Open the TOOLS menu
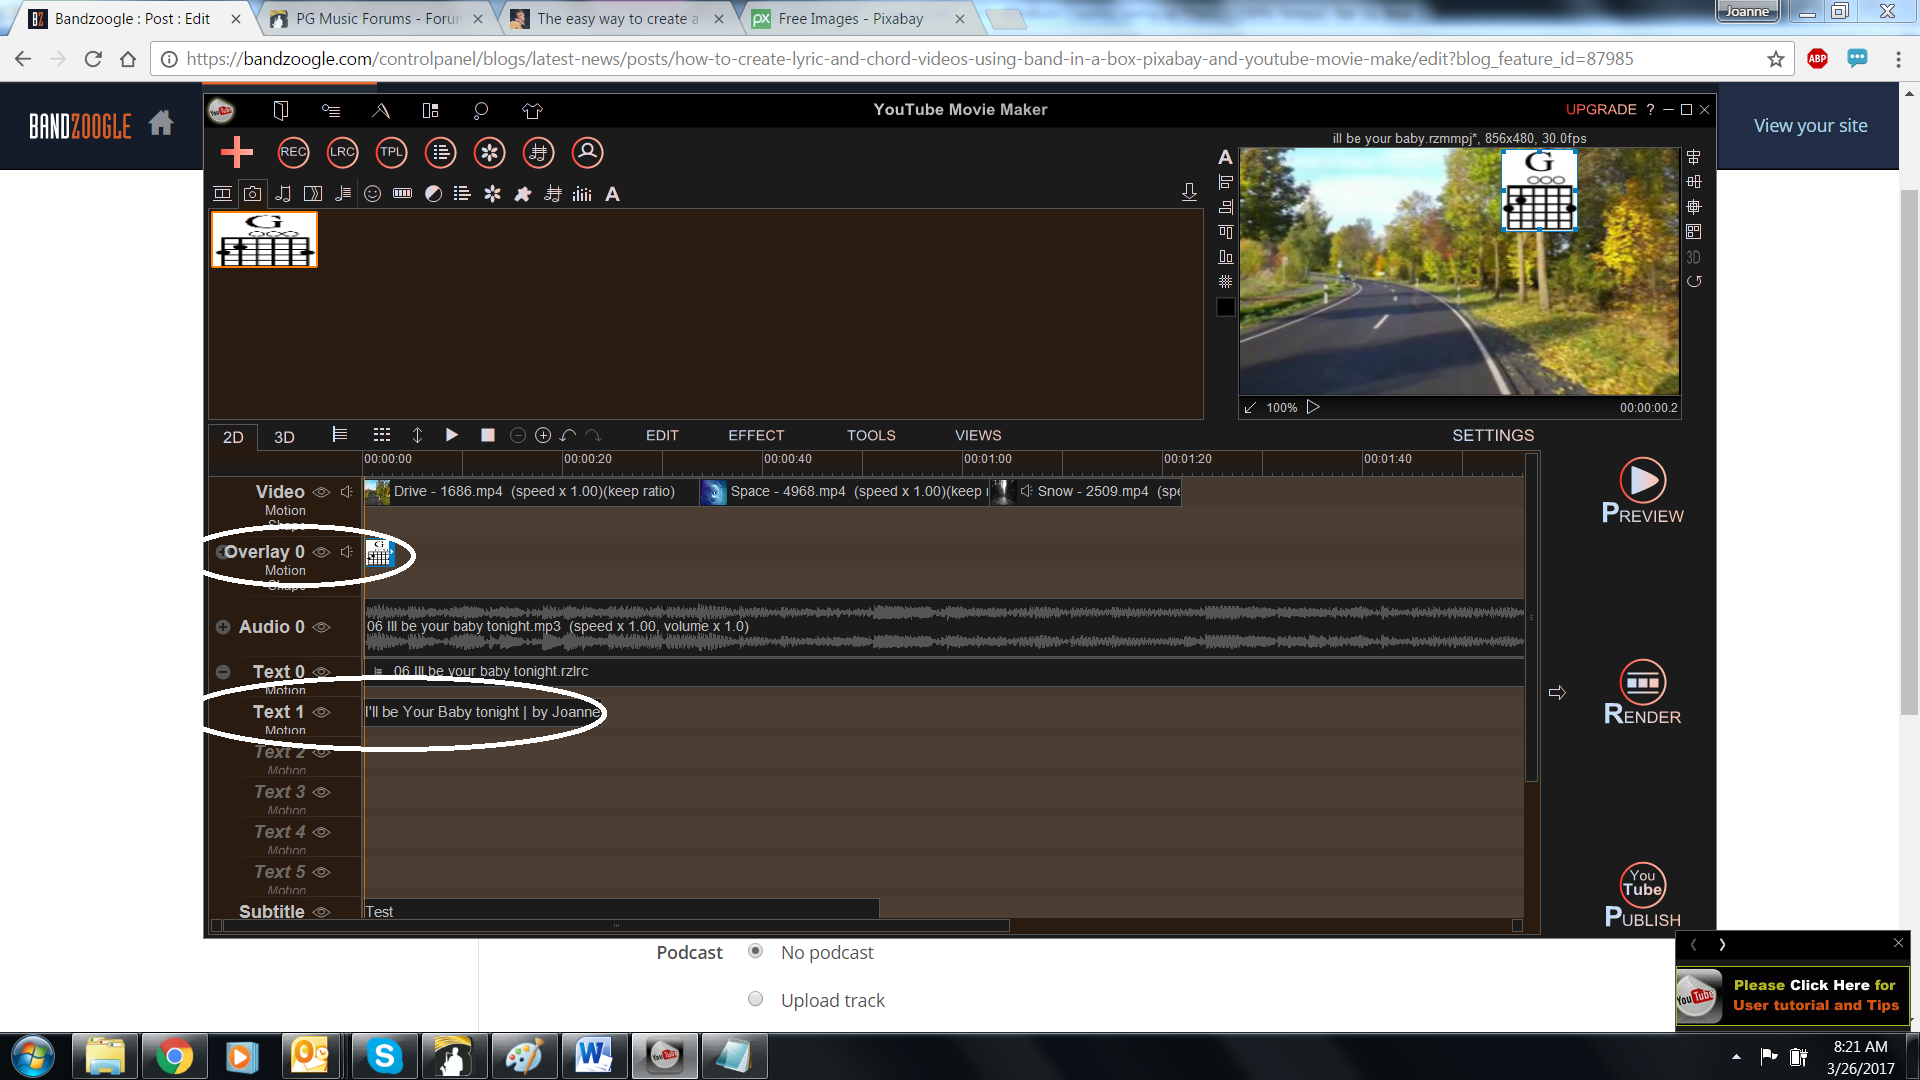1920x1080 pixels. point(871,435)
